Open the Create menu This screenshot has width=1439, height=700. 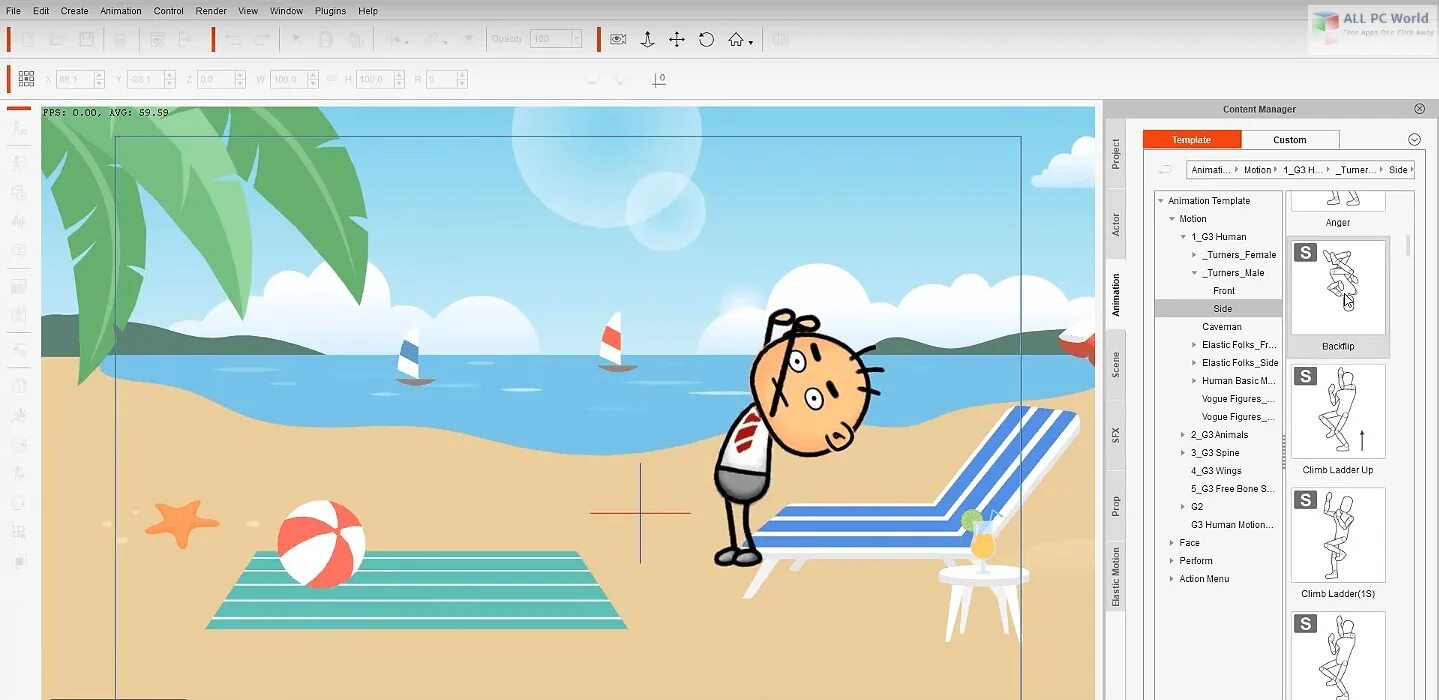74,11
